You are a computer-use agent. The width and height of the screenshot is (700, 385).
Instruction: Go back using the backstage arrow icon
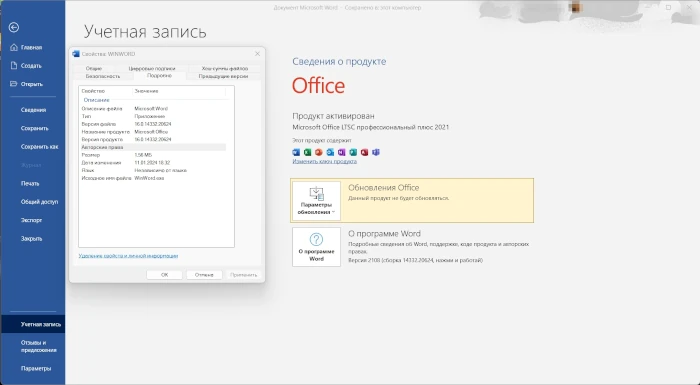pos(14,27)
